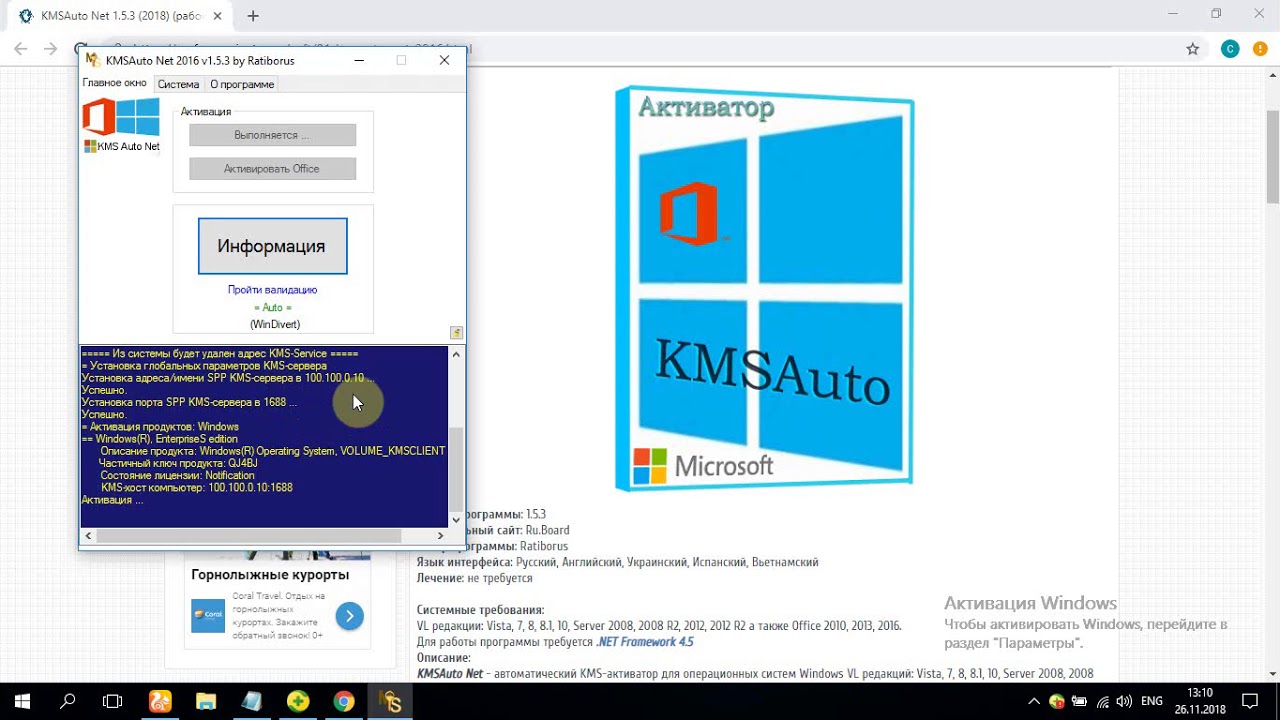The height and width of the screenshot is (720, 1280).
Task: Open the green plus app on the taskbar
Action: [x=297, y=701]
